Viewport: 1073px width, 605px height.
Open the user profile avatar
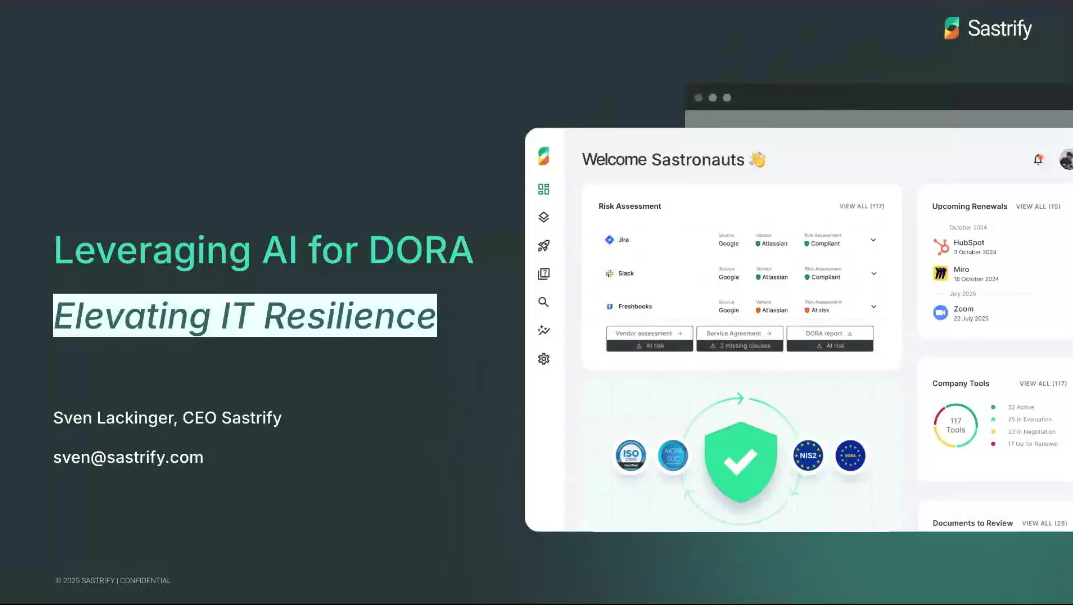pos(1066,159)
